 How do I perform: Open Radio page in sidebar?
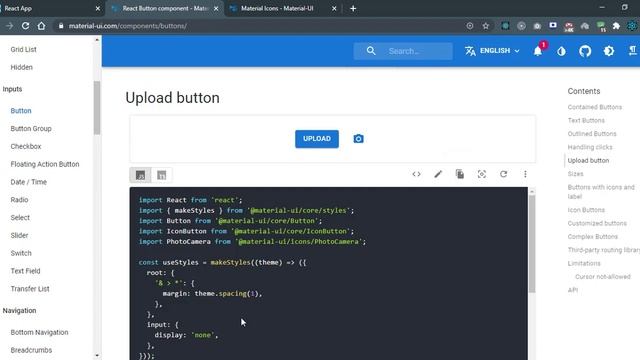(x=19, y=200)
